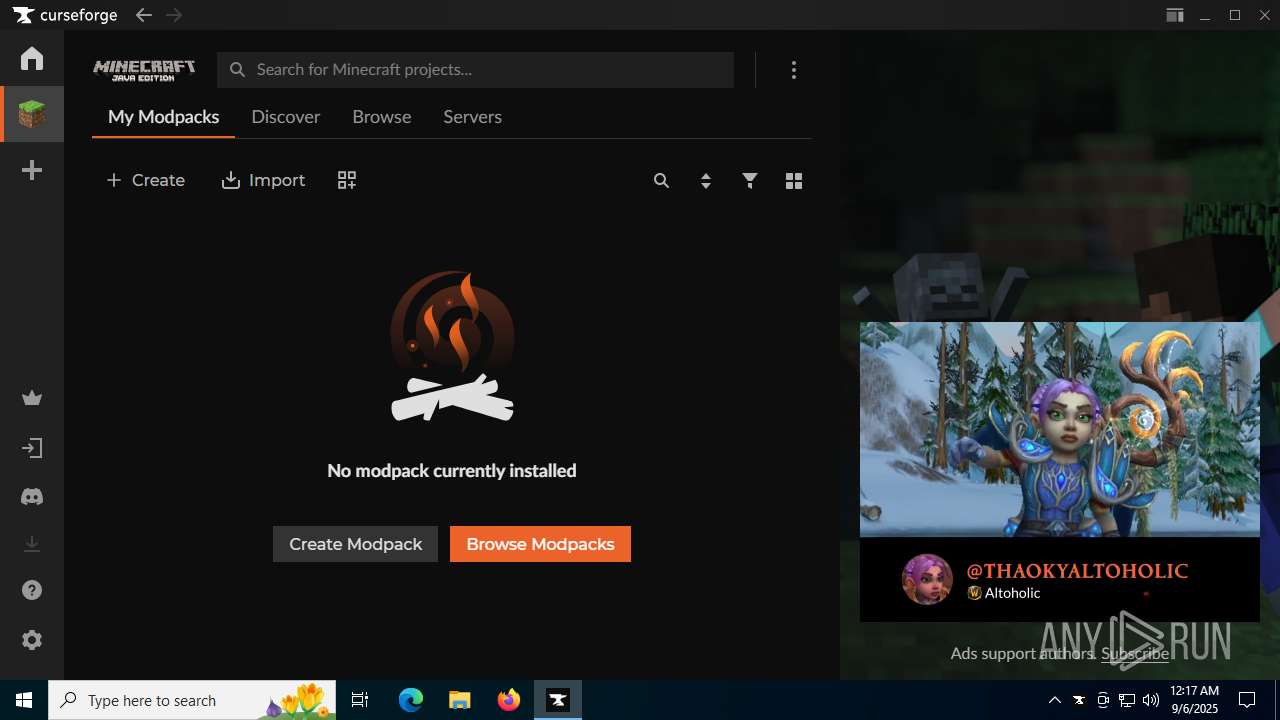Screen dimensions: 1280x720
Task: Click the Windows taskbar search box
Action: [193, 700]
